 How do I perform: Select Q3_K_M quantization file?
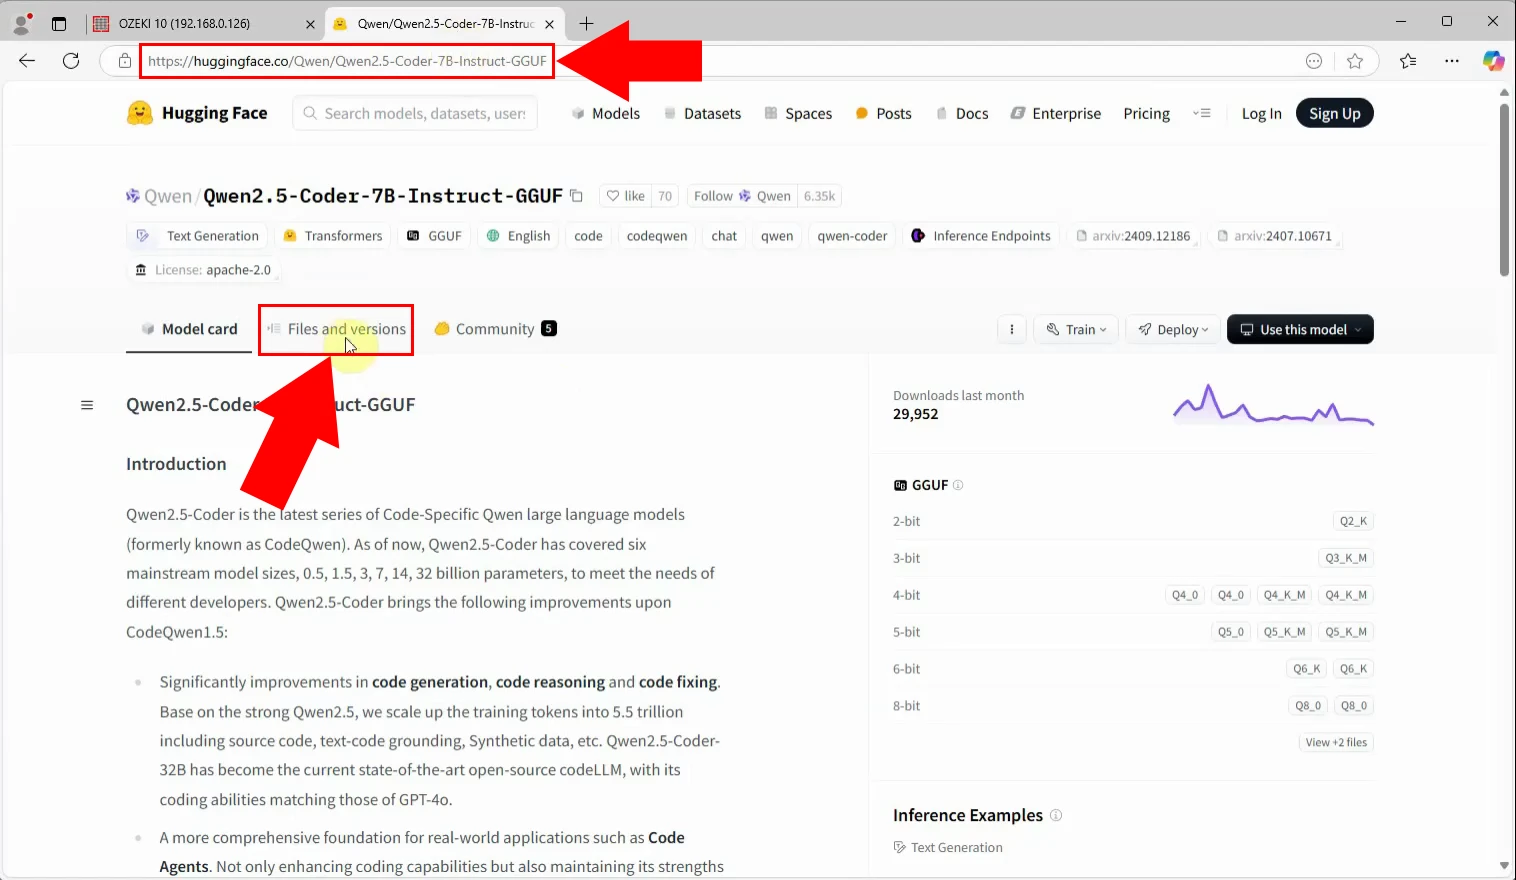[1346, 558]
